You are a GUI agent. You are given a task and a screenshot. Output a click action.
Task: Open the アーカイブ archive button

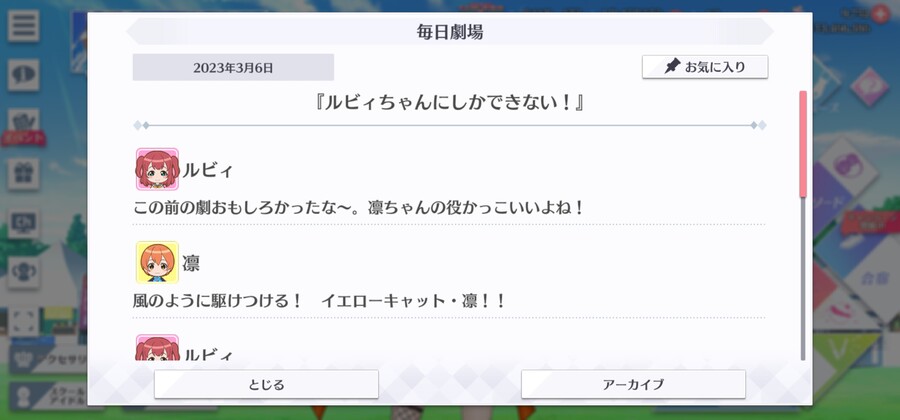coord(633,384)
